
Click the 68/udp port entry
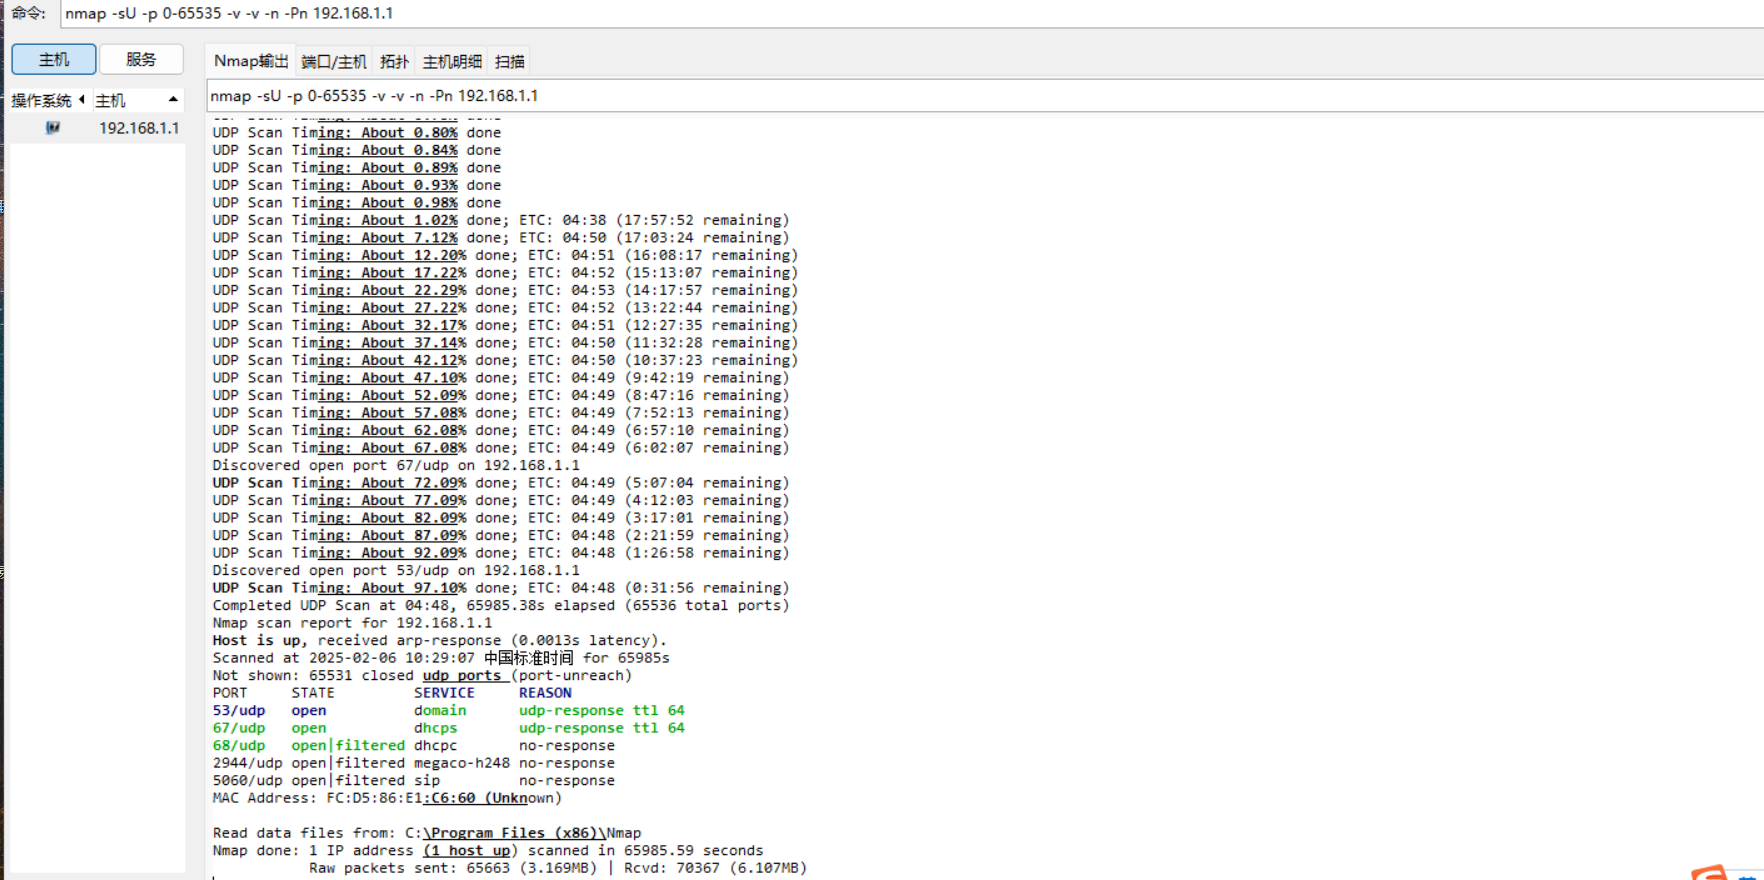coord(239,746)
